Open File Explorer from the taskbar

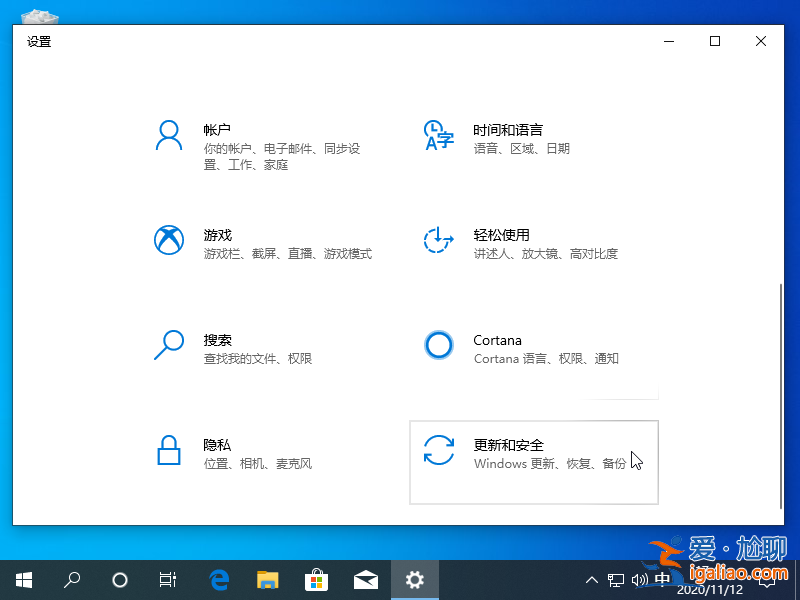267,579
